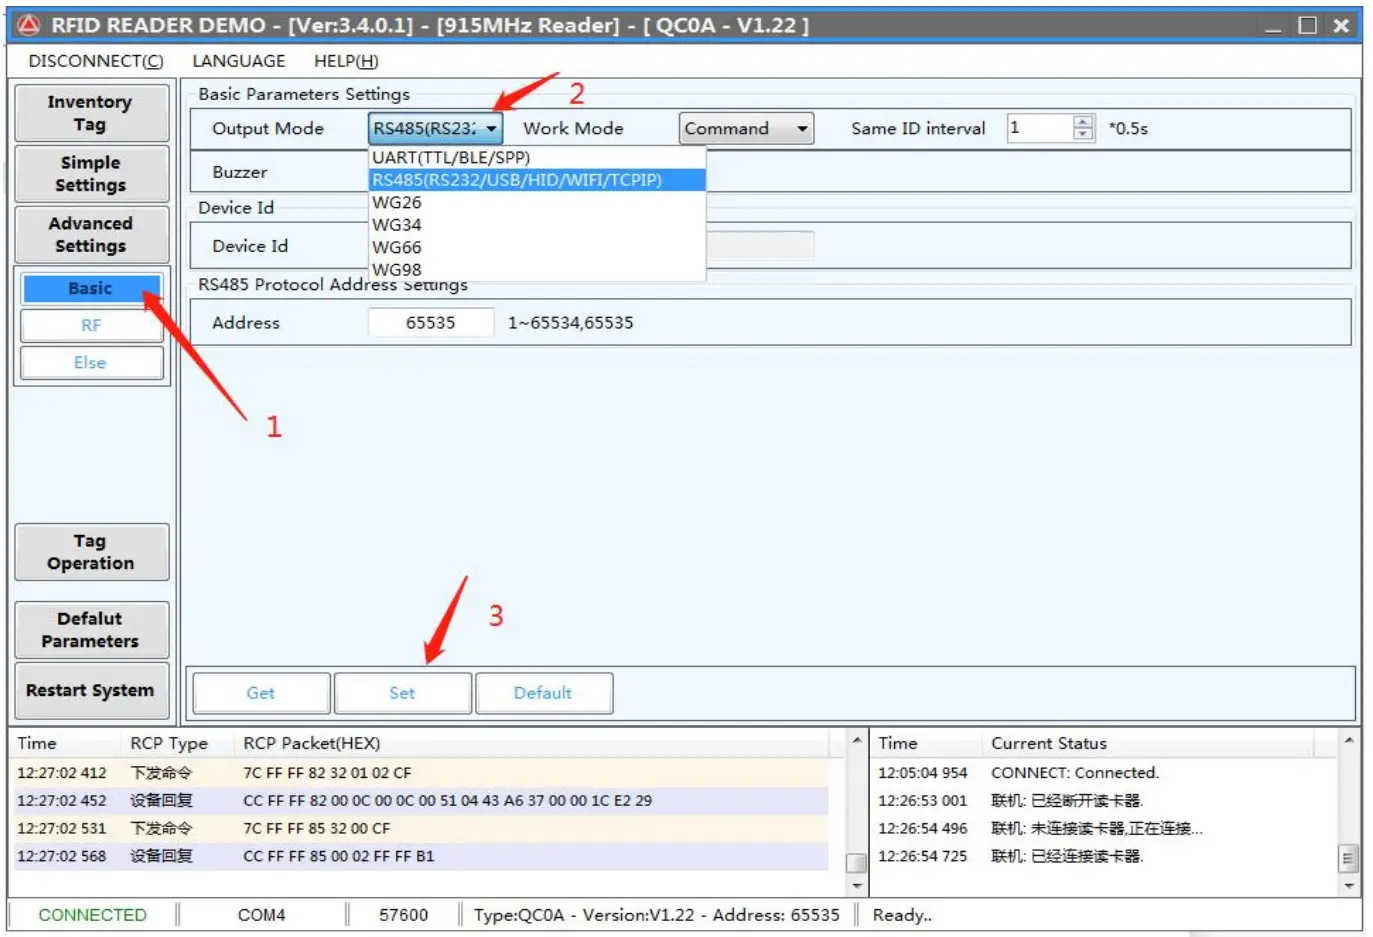Click Restart System
The height and width of the screenshot is (937, 1373).
(x=91, y=690)
